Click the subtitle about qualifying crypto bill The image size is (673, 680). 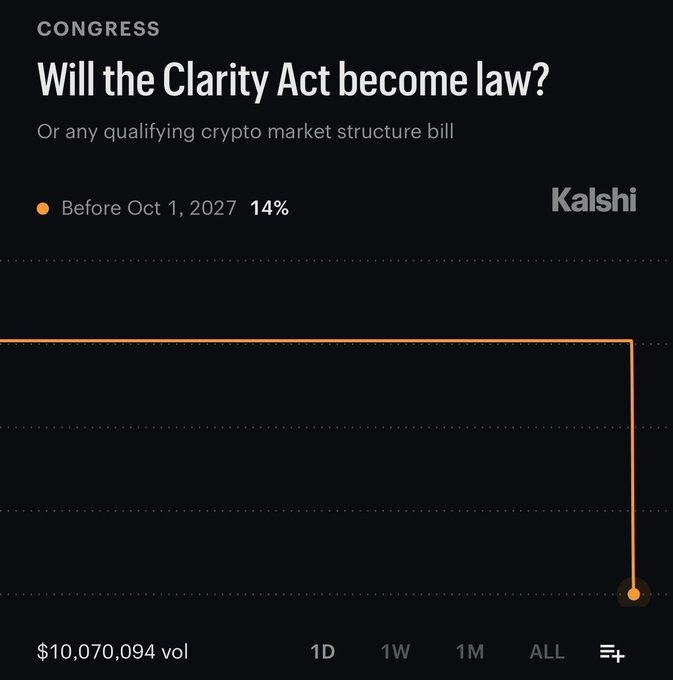[245, 132]
